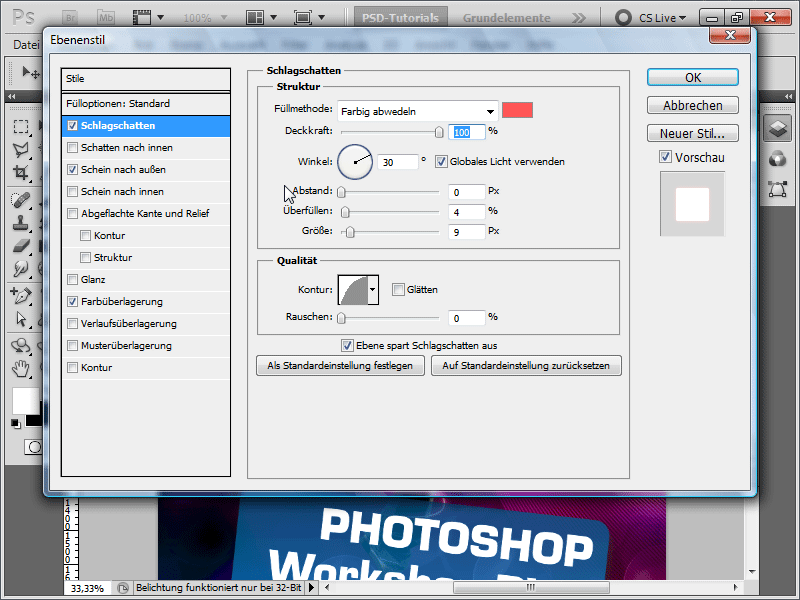The width and height of the screenshot is (800, 600).
Task: Click Als Standardeinstellung festlegen
Action: click(x=340, y=366)
